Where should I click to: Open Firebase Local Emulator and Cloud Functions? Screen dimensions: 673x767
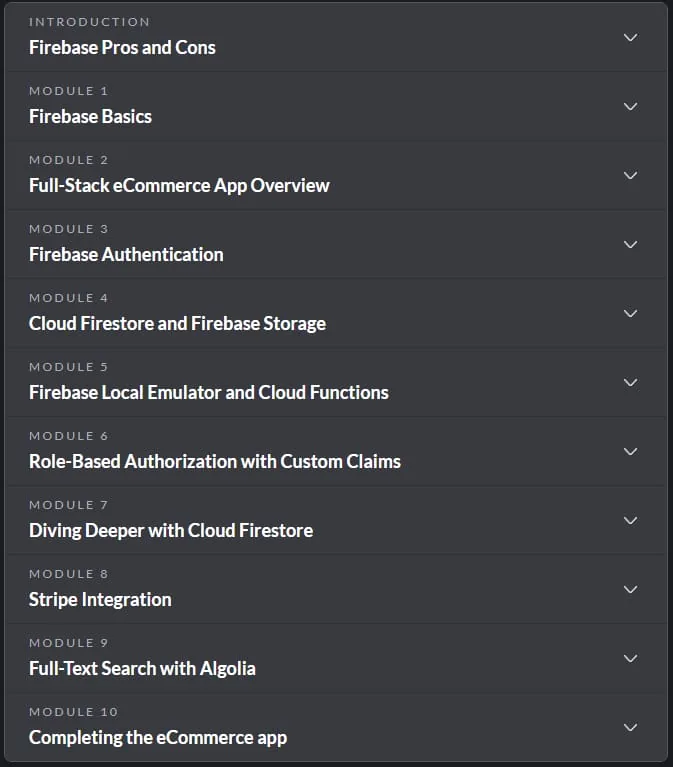pyautogui.click(x=209, y=392)
